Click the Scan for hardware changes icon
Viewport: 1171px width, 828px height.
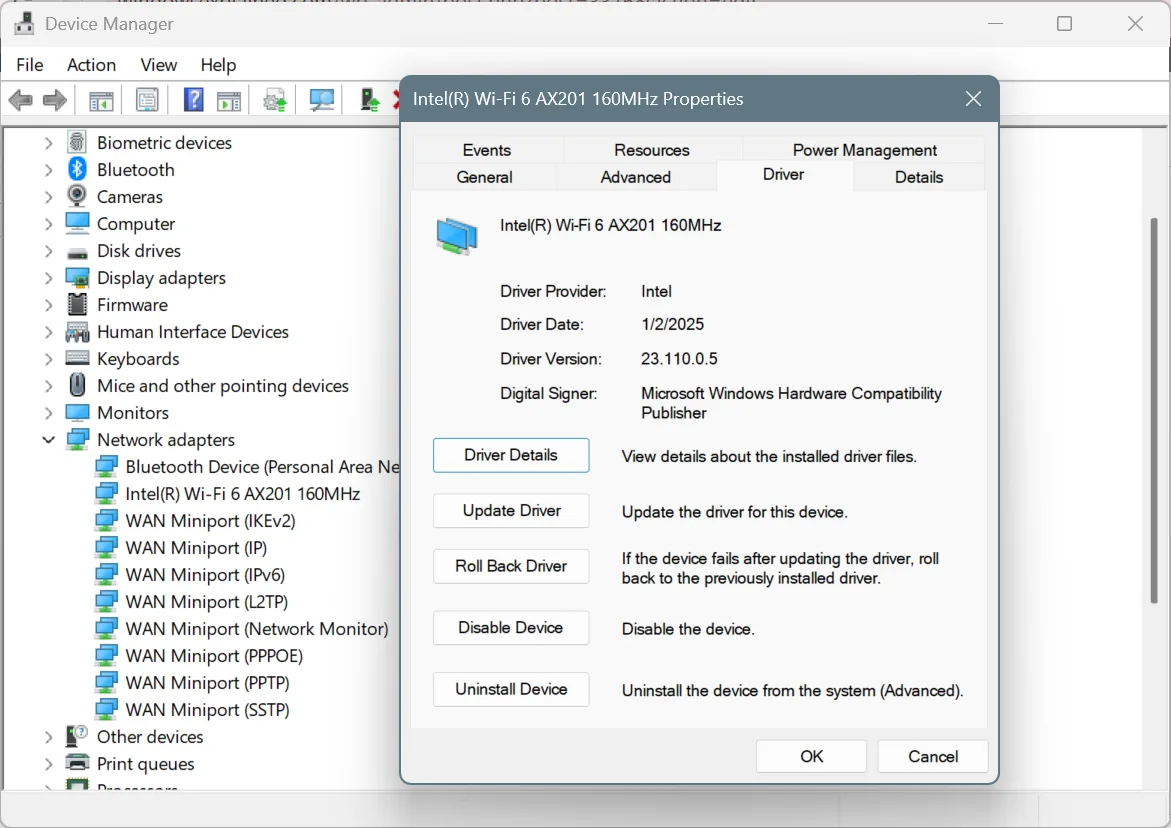(322, 100)
